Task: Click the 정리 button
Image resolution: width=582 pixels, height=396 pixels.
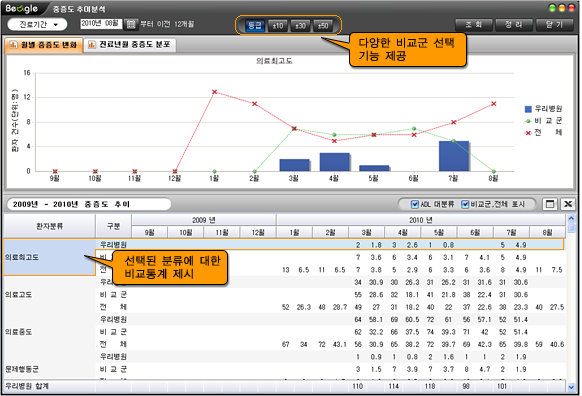Action: [x=514, y=25]
